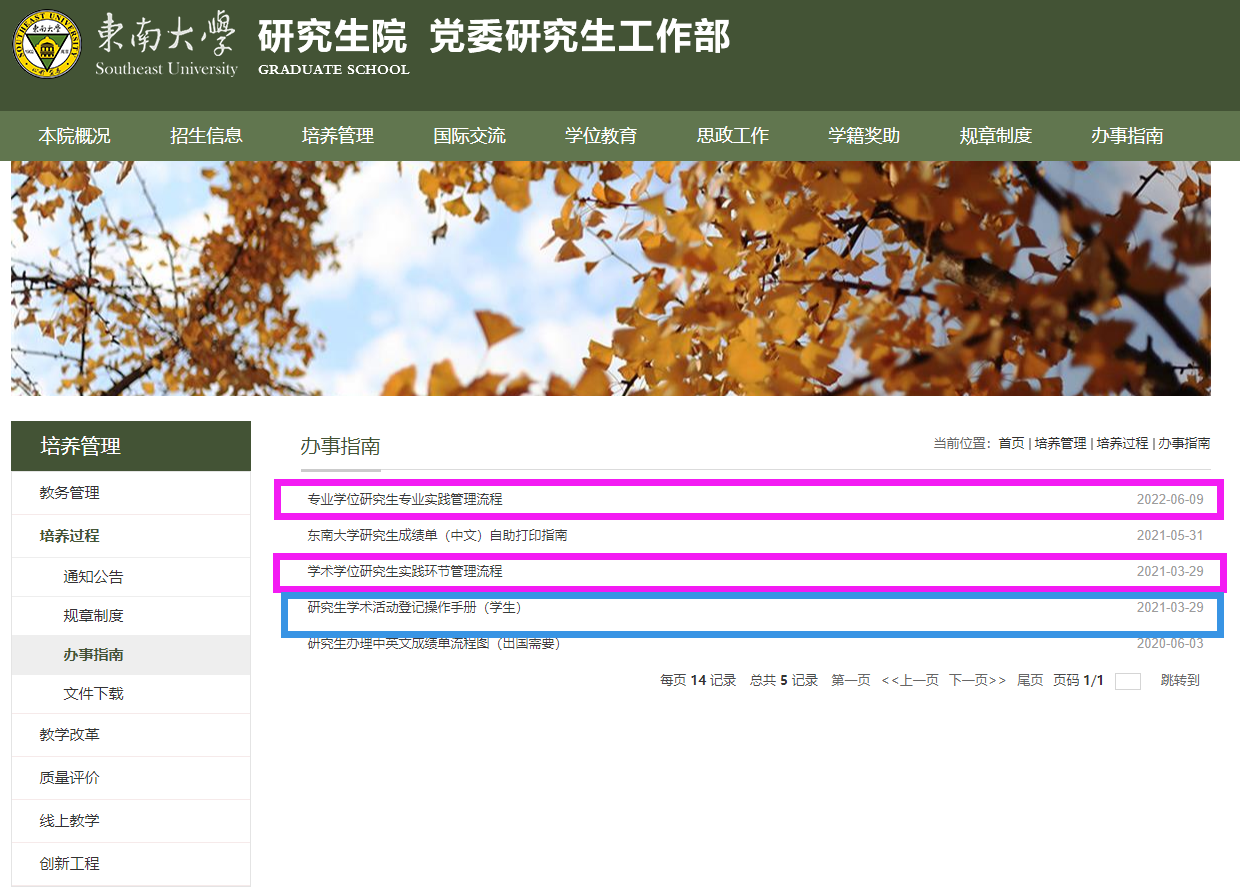Go to 国际交流 section
The height and width of the screenshot is (887, 1240).
coord(469,136)
